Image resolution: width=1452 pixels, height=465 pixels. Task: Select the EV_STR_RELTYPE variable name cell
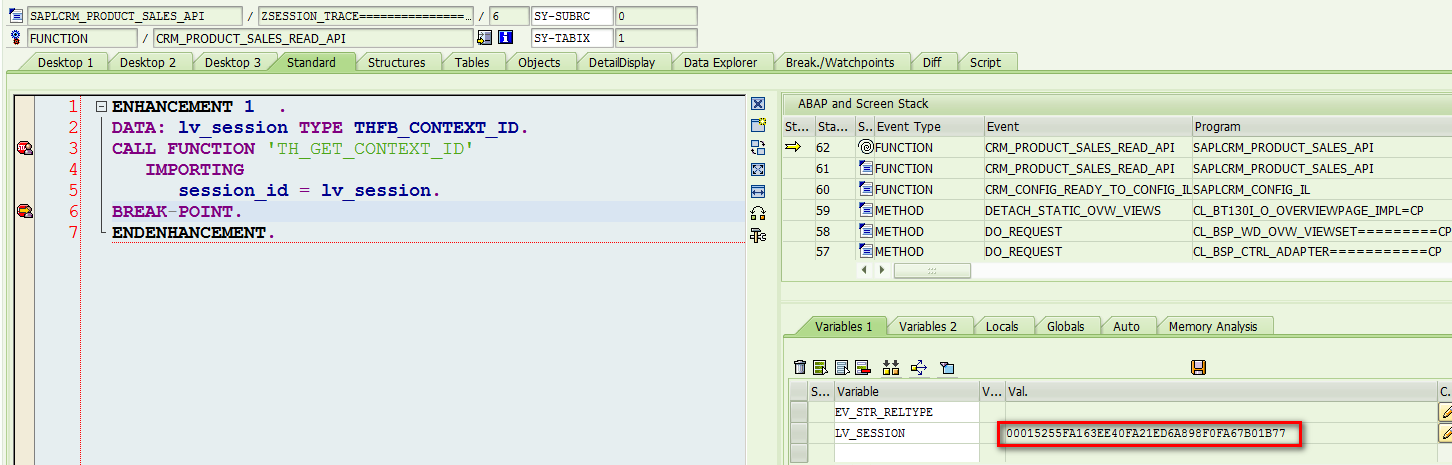pyautogui.click(x=905, y=411)
